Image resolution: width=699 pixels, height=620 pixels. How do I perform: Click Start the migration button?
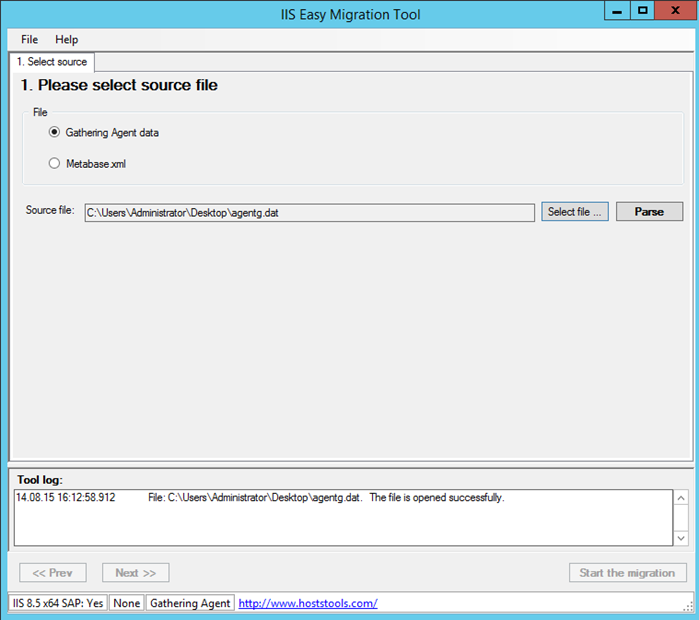pyautogui.click(x=628, y=573)
